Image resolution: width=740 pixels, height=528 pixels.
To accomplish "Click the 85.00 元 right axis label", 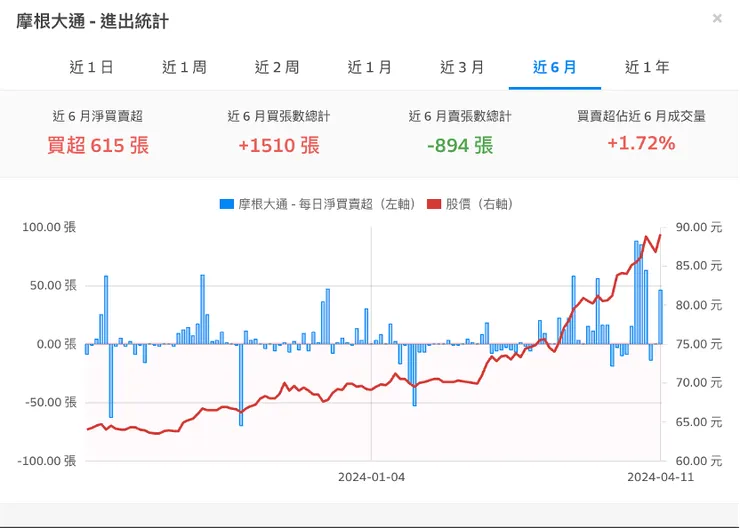I will 699,266.
